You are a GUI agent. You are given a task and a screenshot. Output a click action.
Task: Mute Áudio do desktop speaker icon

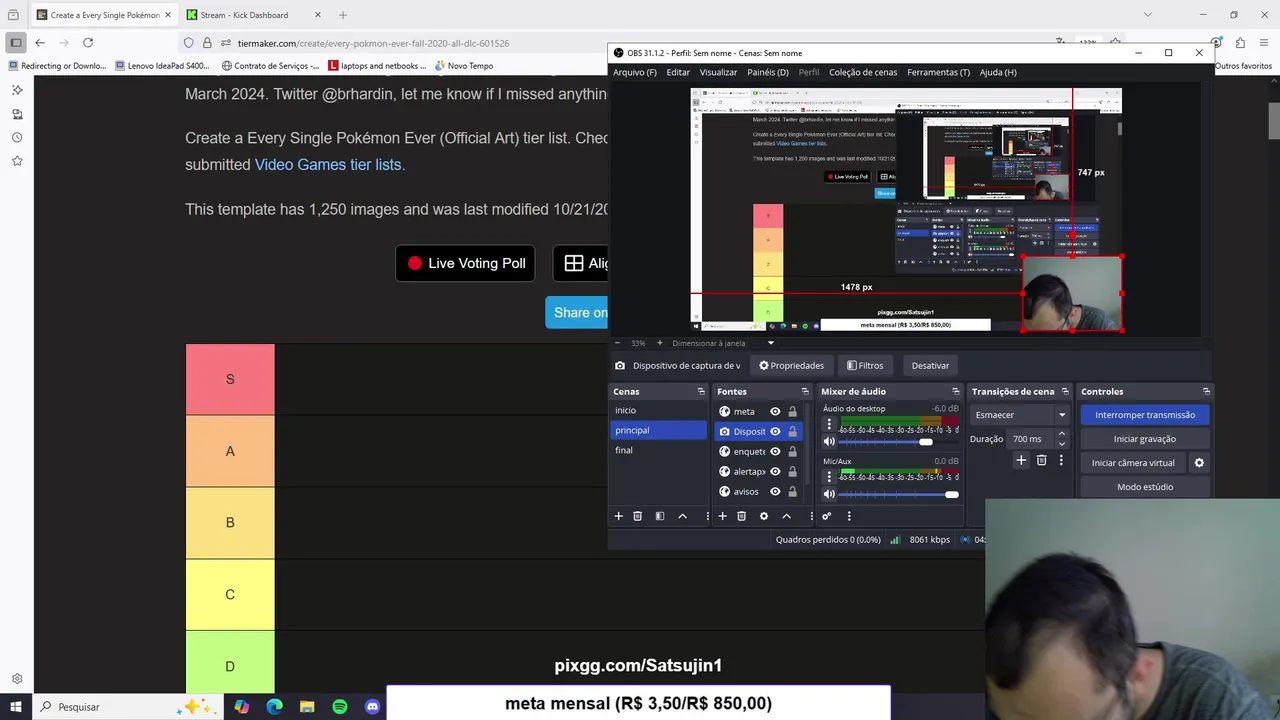click(x=829, y=442)
